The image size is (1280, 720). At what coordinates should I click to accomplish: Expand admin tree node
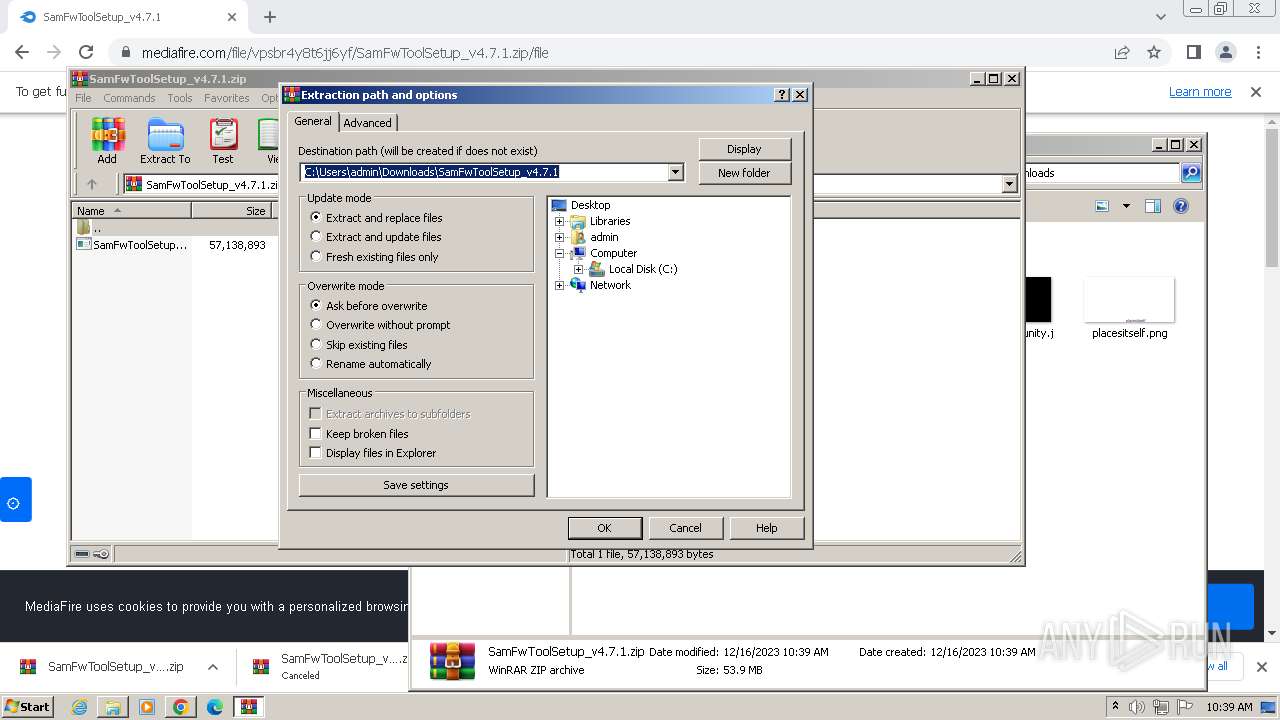[560, 237]
